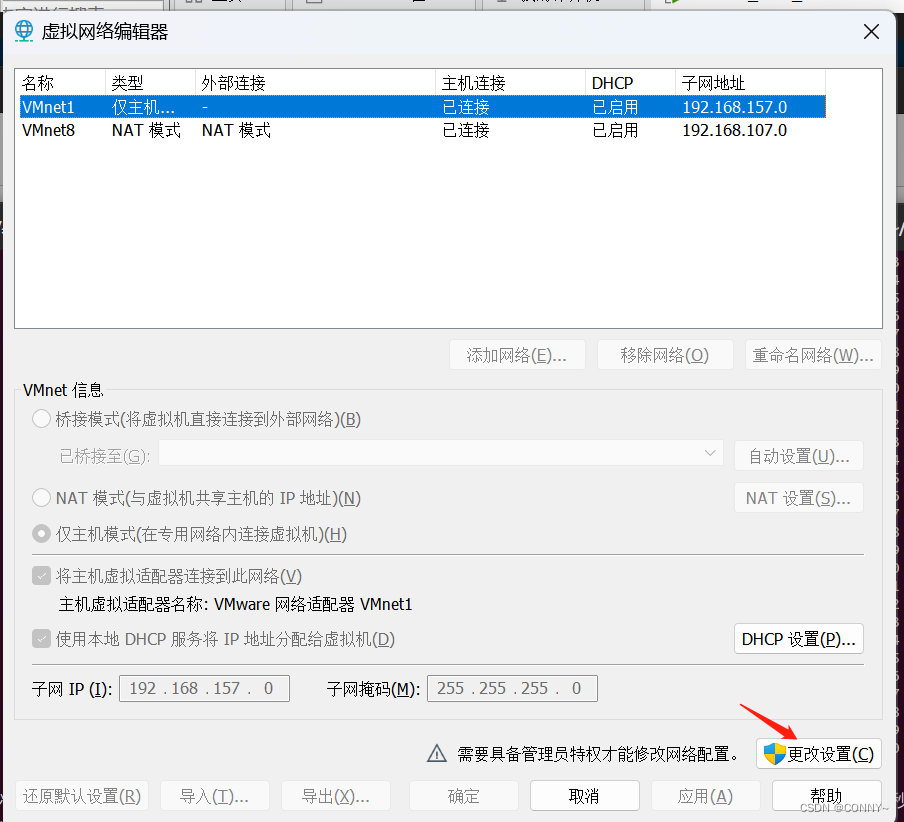Viewport: 904px width, 822px height.
Task: Click 已启用 DHCP cell in the VMnet8 row
Action: coord(615,130)
